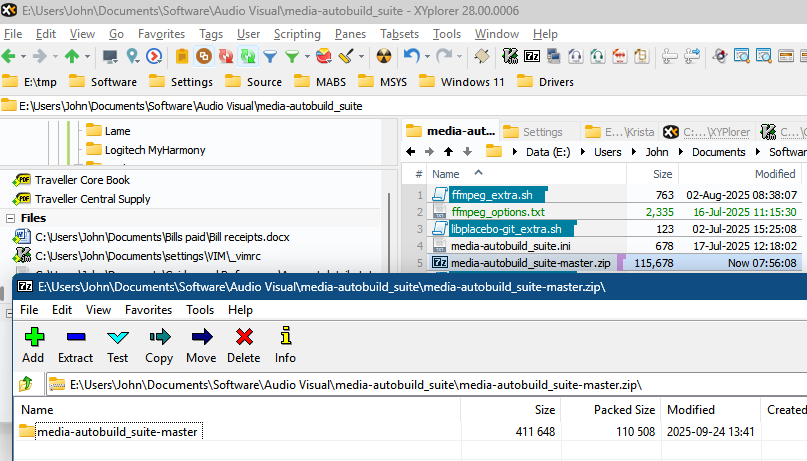Open the dropdown beside the green funnel
This screenshot has width=807, height=461.
[307, 57]
